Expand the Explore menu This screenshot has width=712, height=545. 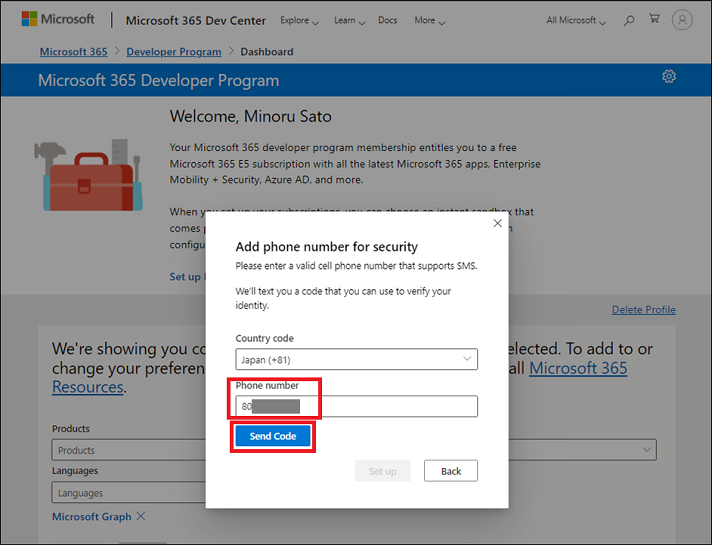pos(299,20)
